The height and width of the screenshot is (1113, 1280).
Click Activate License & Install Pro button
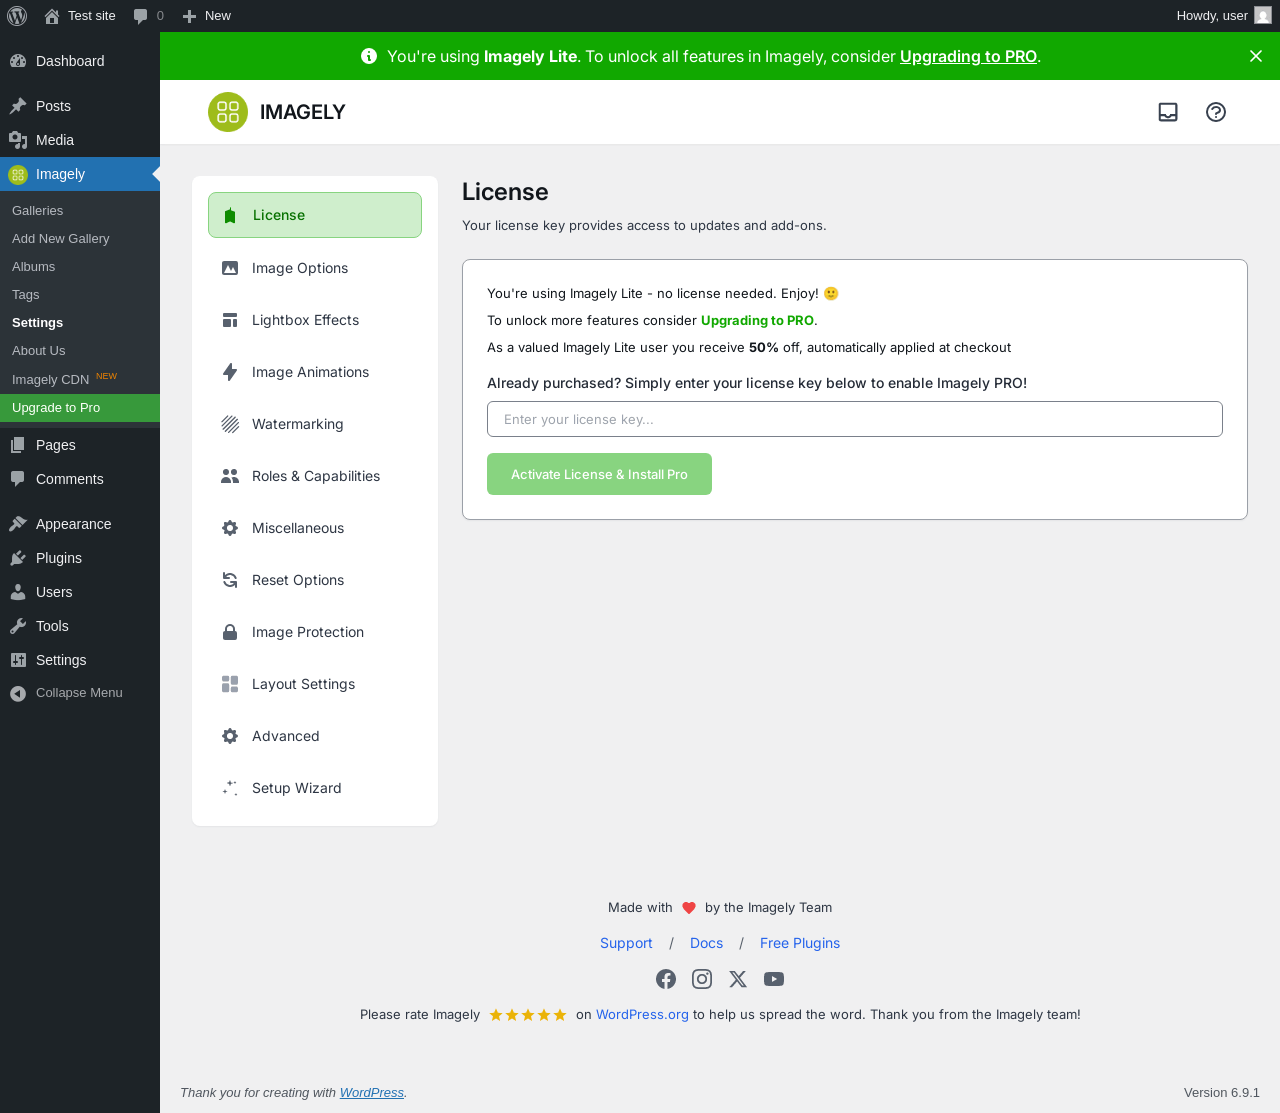(x=599, y=474)
